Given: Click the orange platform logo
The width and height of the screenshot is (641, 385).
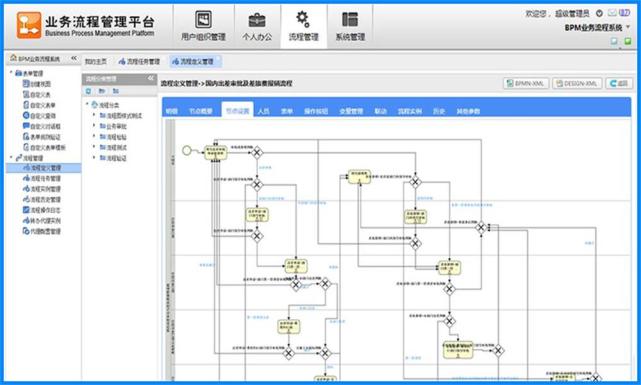Looking at the screenshot, I should [29, 25].
